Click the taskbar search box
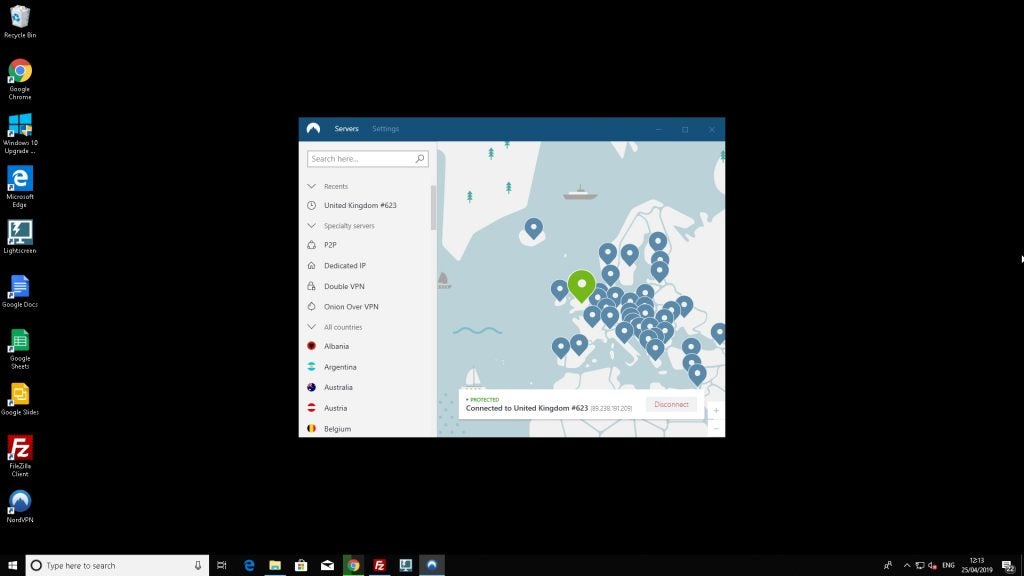 click(118, 565)
